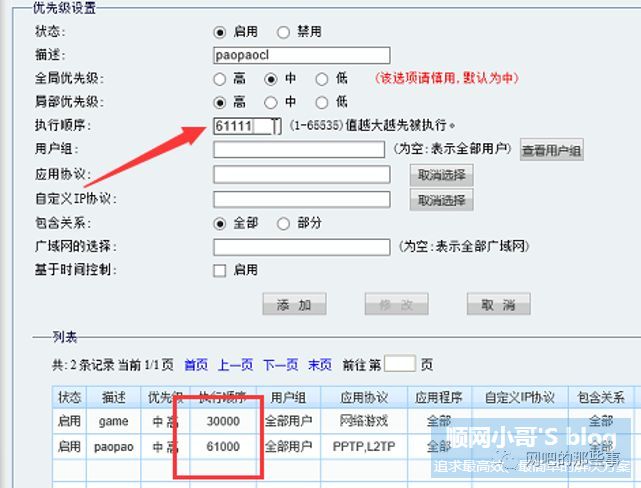Set local priority to 低

(322, 102)
